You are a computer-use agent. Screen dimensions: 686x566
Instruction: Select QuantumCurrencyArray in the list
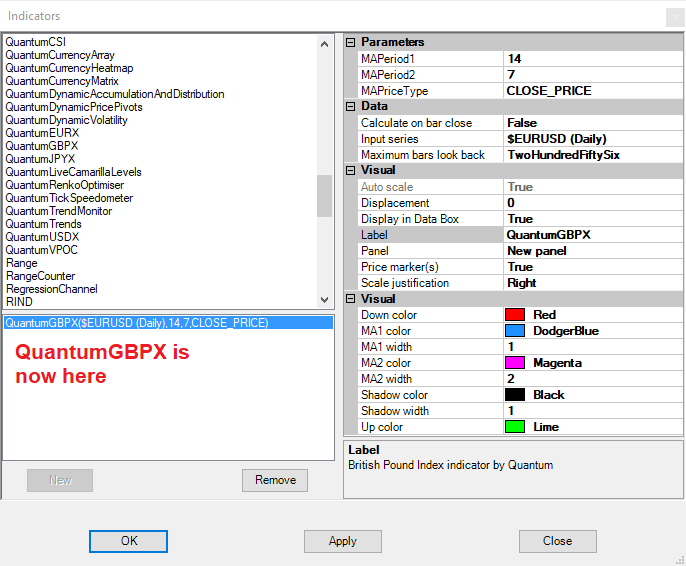60,55
